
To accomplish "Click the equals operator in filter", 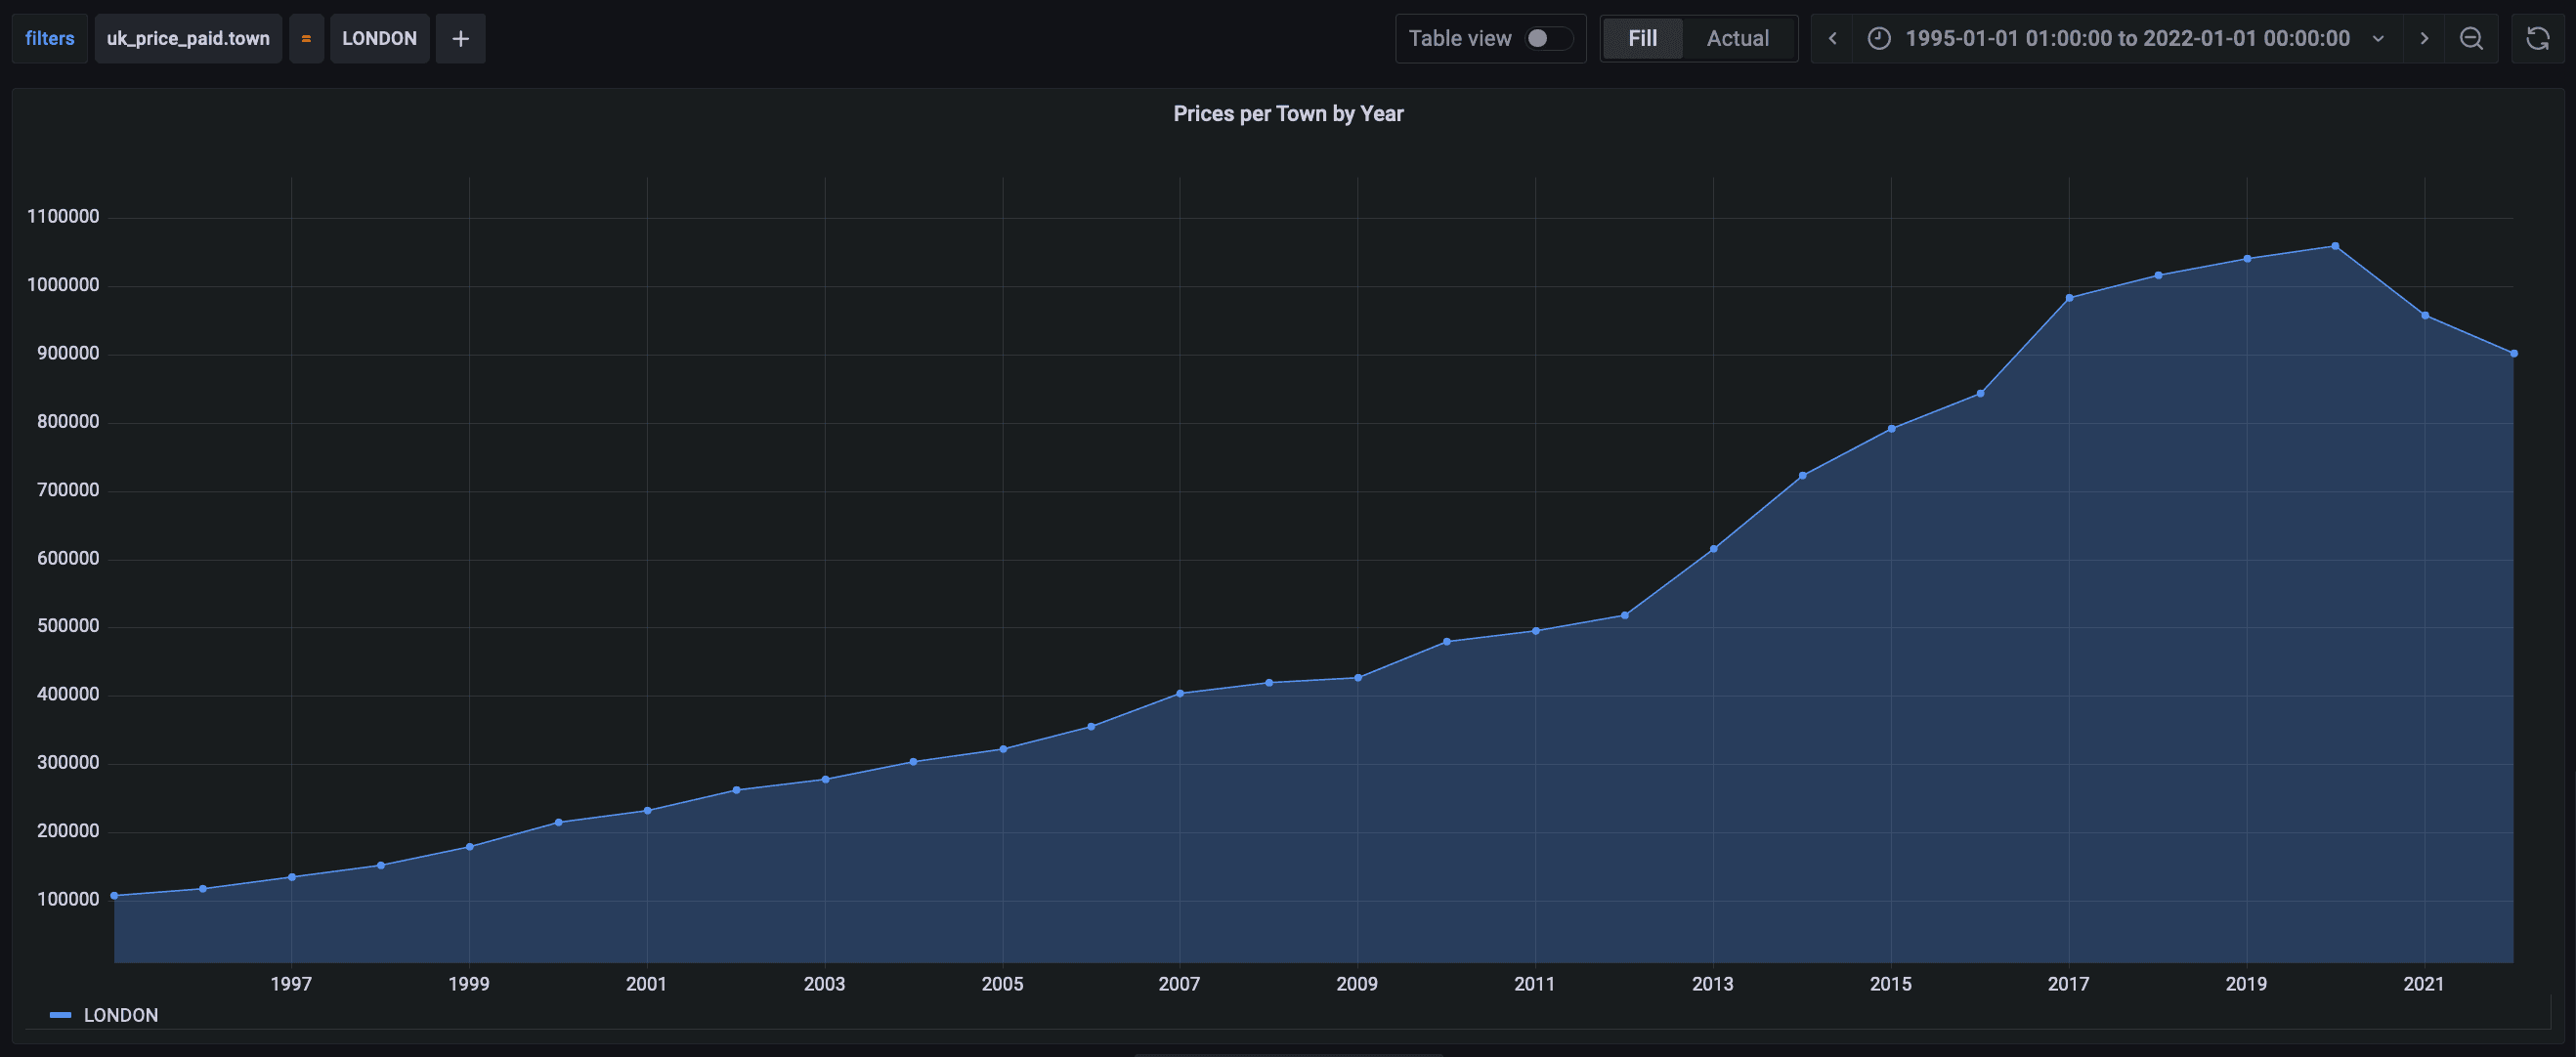I will point(306,39).
